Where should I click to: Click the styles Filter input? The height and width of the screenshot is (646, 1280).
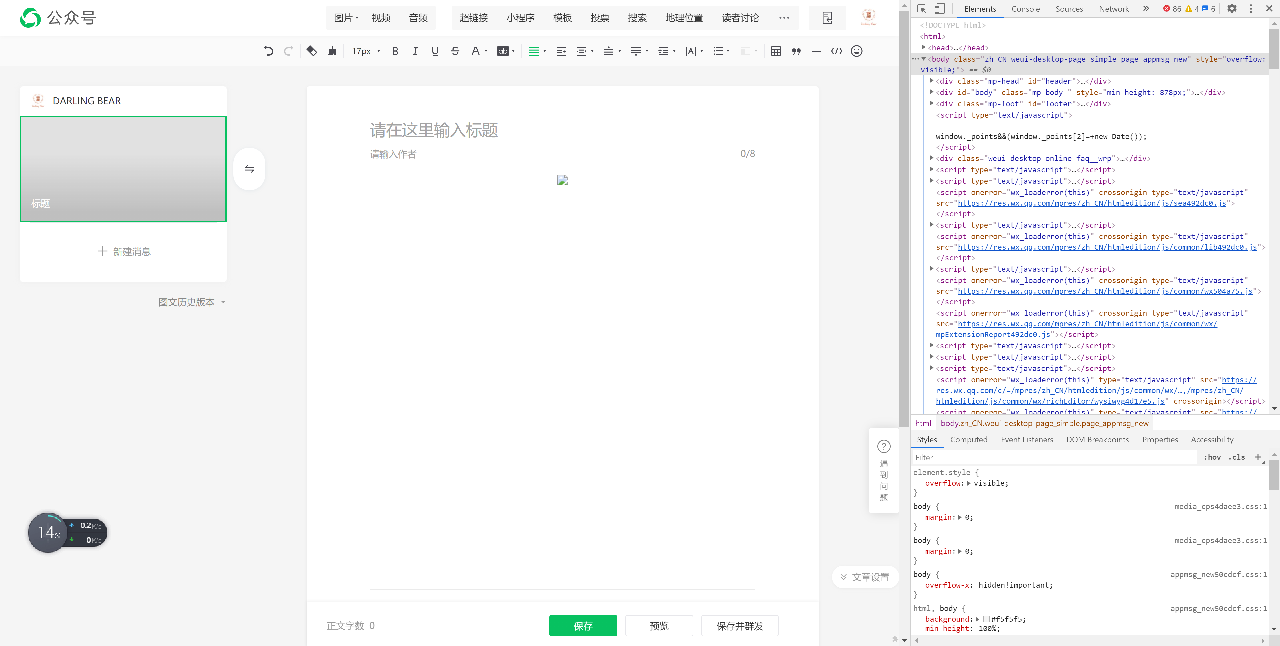click(x=1055, y=457)
